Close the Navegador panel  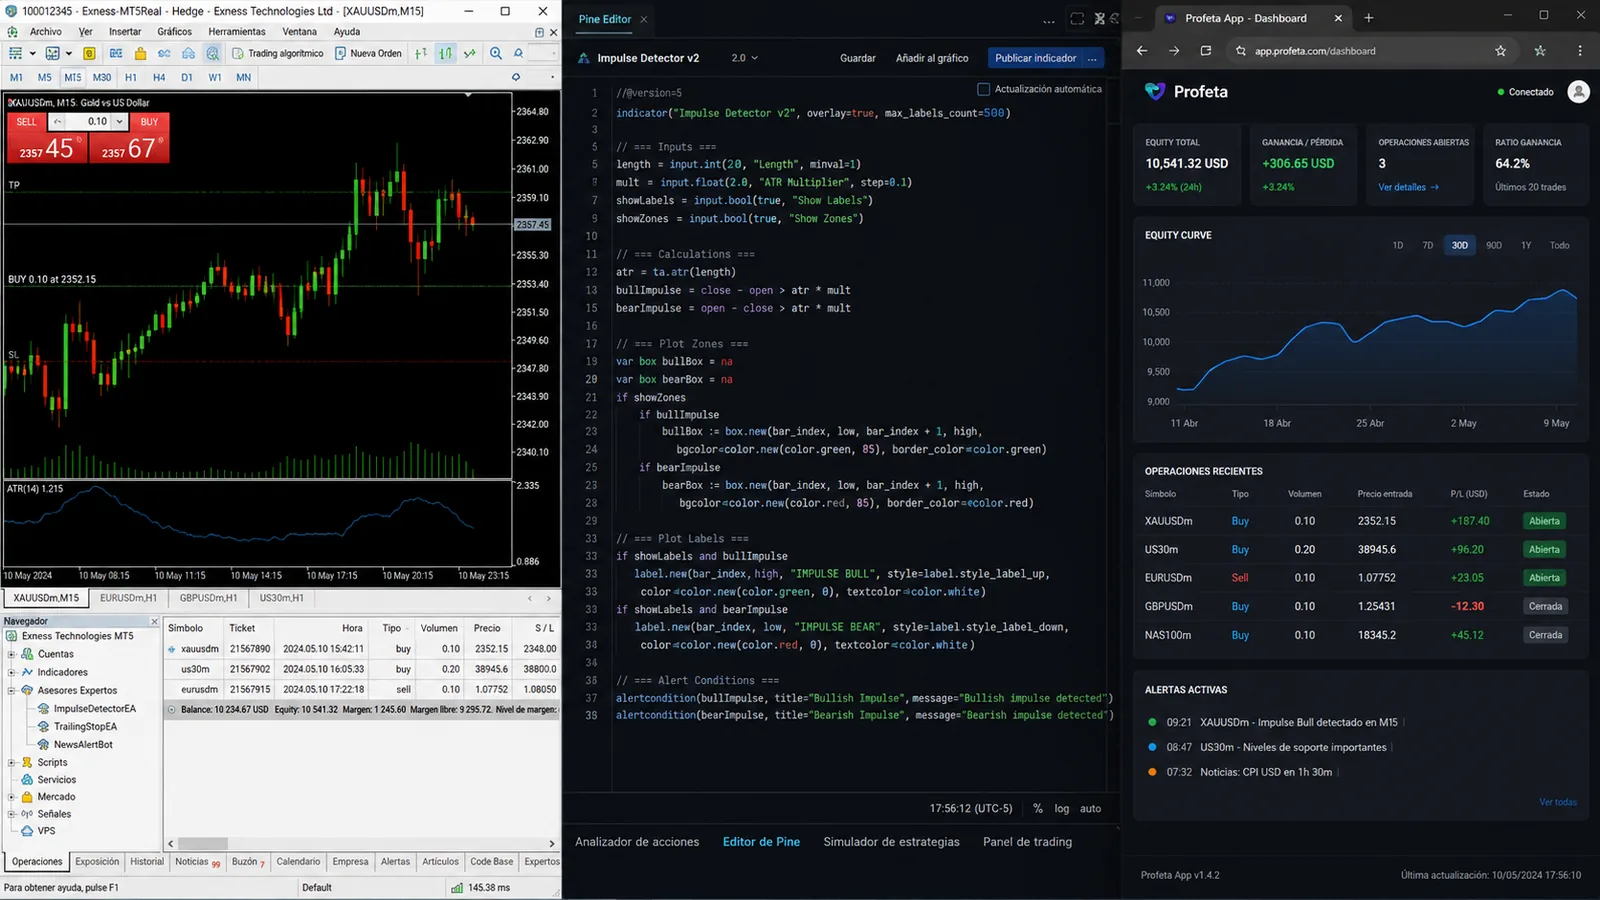point(154,621)
